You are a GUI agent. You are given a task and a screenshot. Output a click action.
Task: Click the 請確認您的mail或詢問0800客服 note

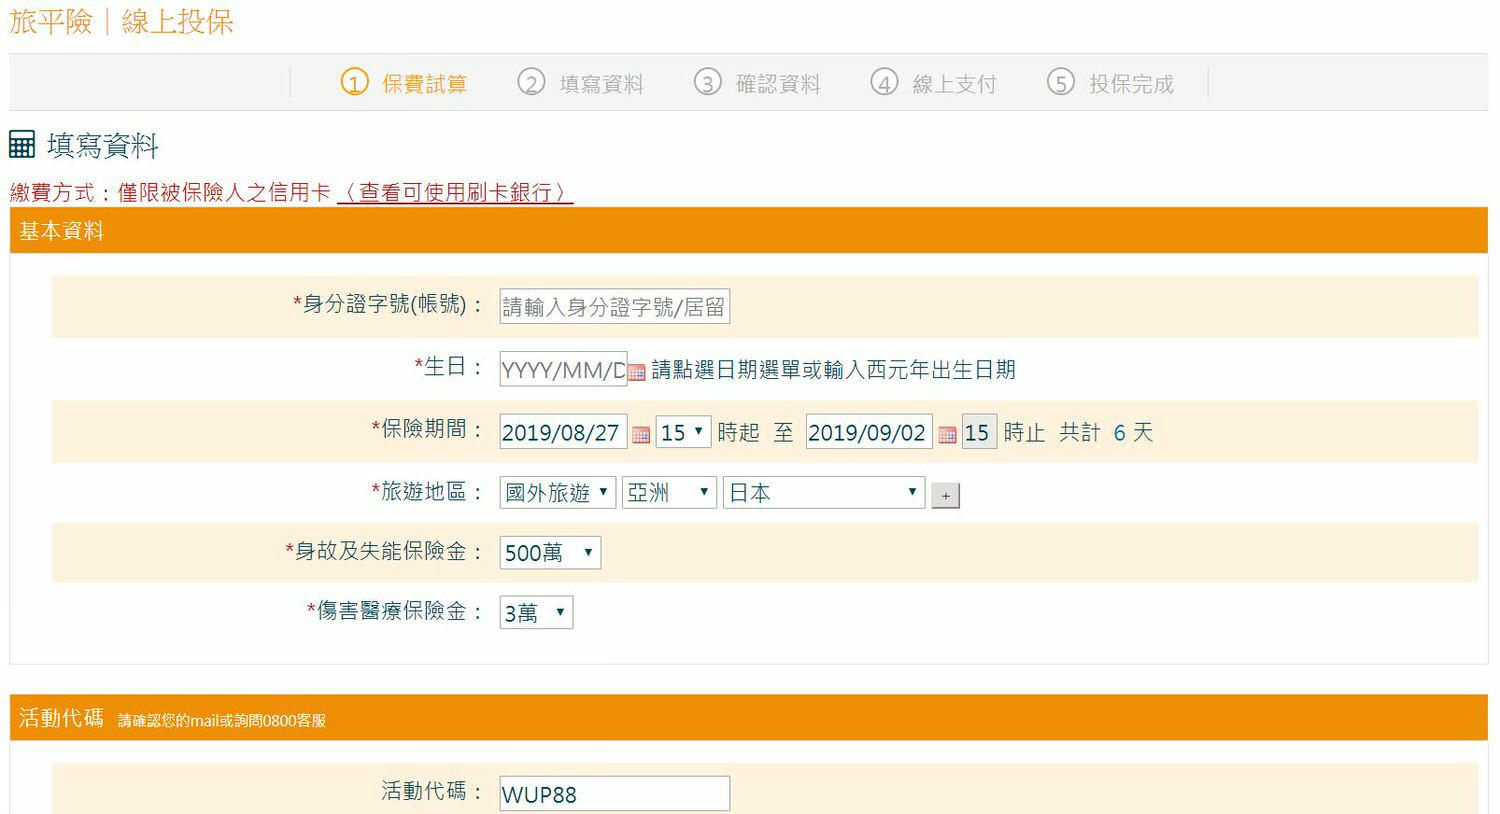(x=222, y=720)
